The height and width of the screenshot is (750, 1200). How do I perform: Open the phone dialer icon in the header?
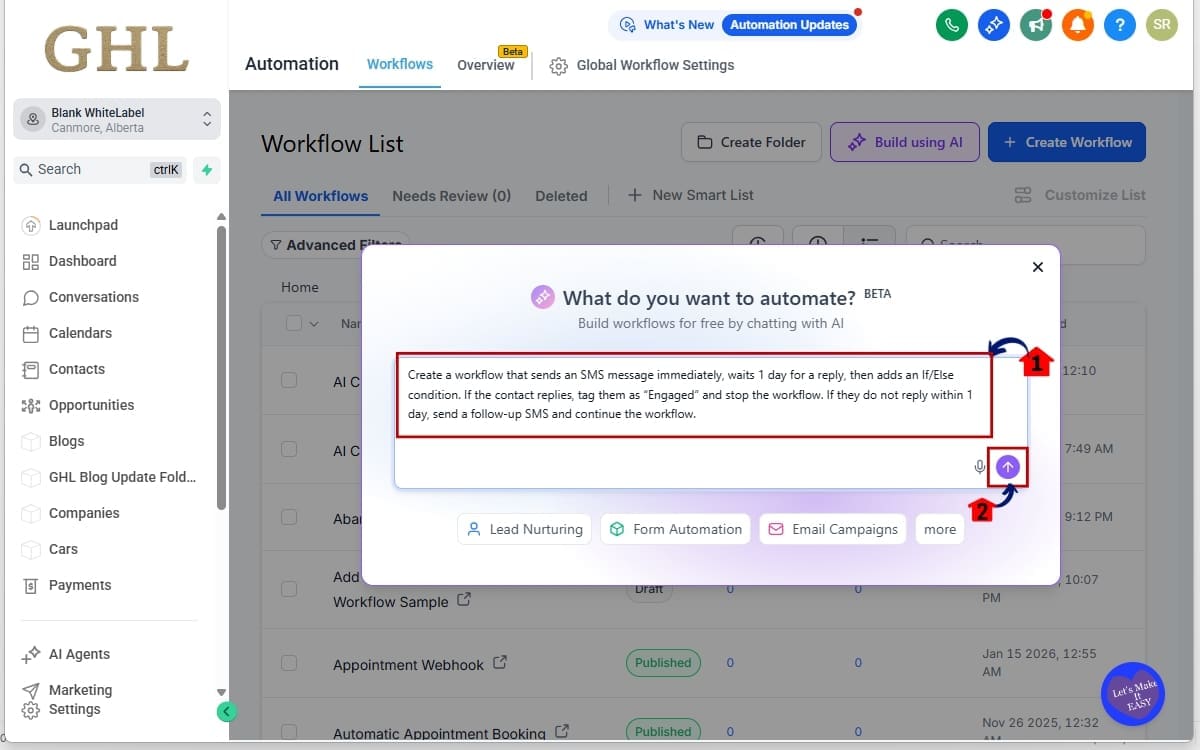coord(951,25)
